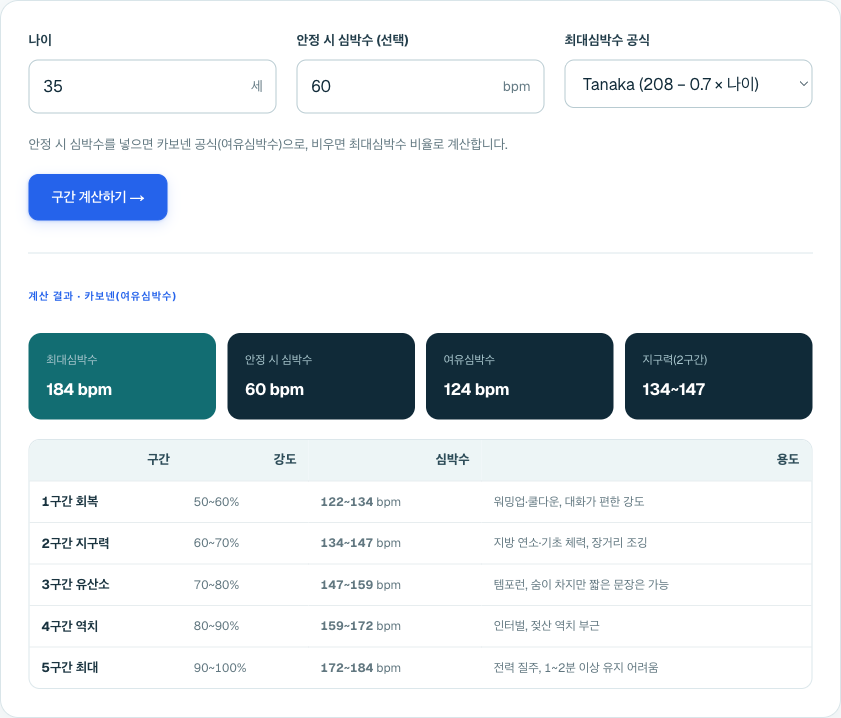Select the 4구간 역치 row label

pyautogui.click(x=70, y=626)
